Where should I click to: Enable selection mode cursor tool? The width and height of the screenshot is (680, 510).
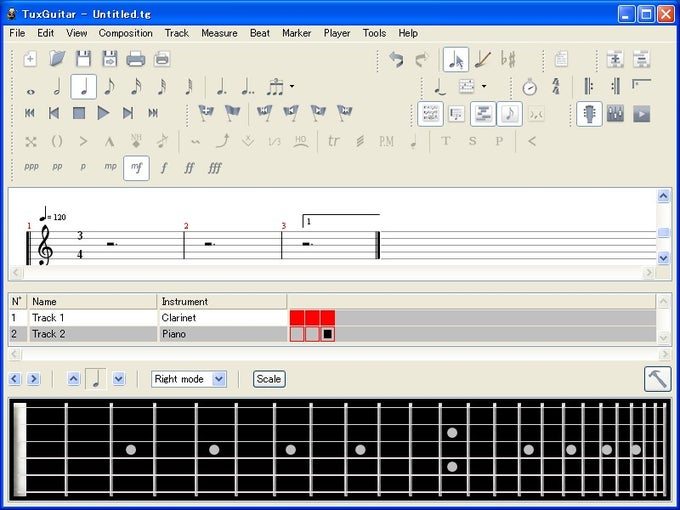(456, 59)
